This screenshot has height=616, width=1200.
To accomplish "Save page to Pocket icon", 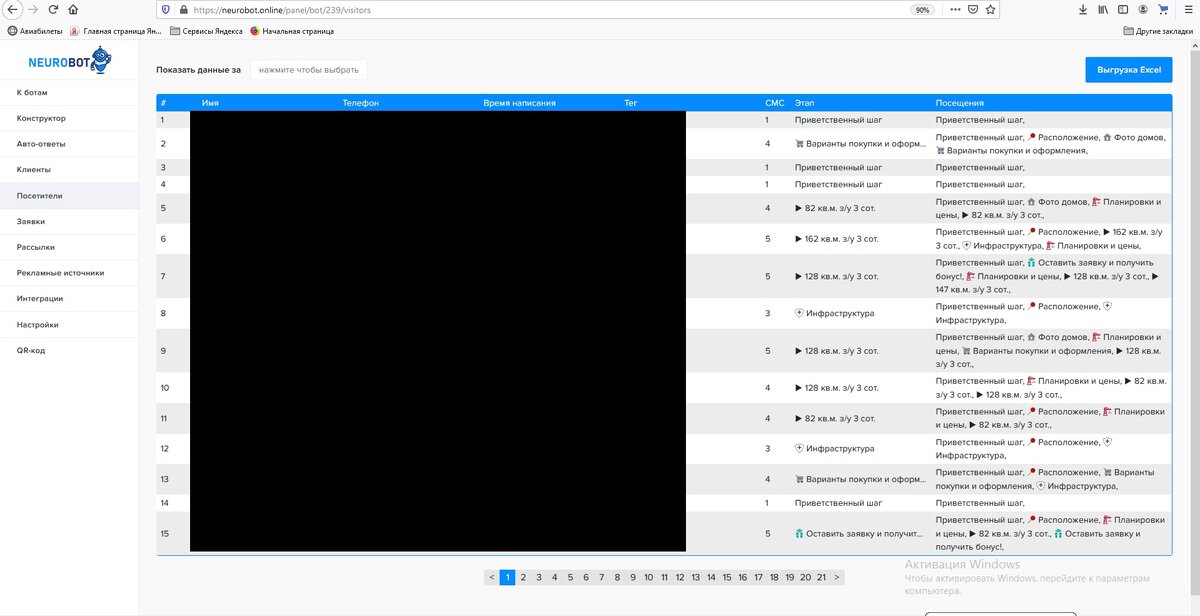I will [x=972, y=9].
